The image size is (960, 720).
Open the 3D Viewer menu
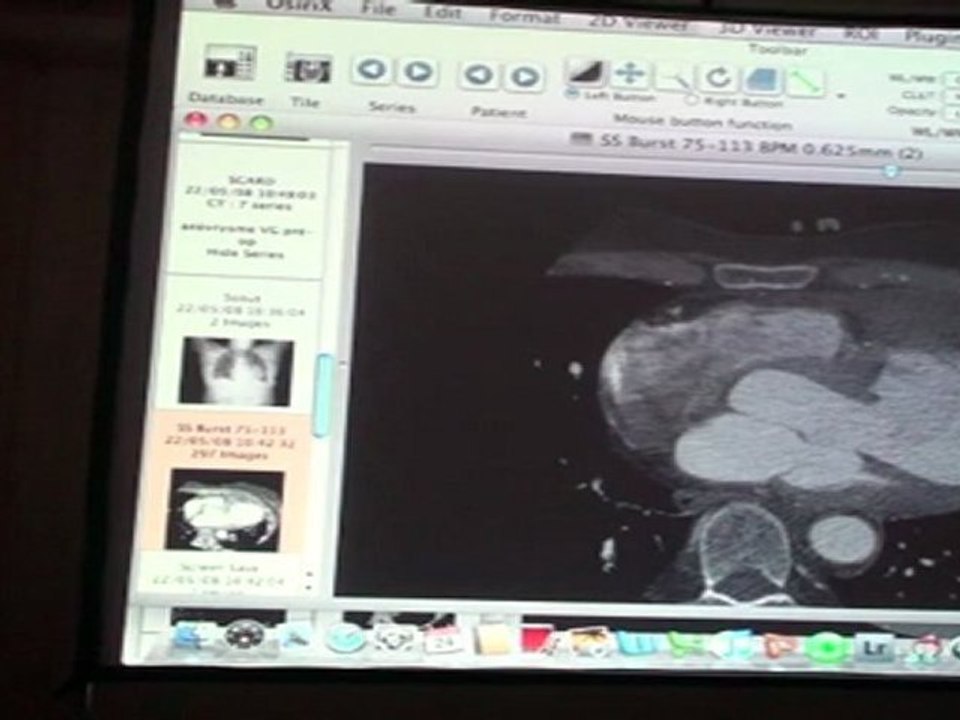[x=768, y=29]
